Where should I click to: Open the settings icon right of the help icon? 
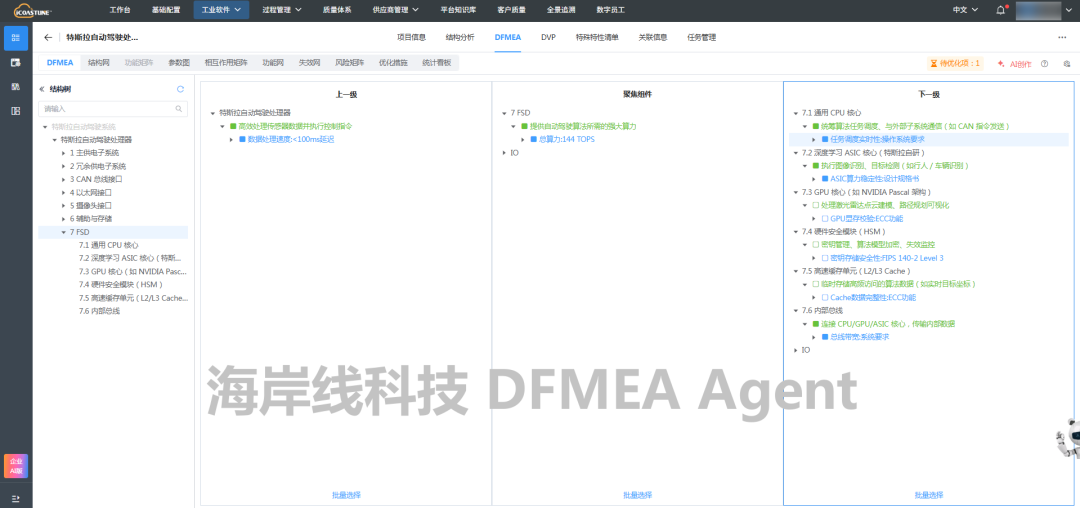point(1067,63)
